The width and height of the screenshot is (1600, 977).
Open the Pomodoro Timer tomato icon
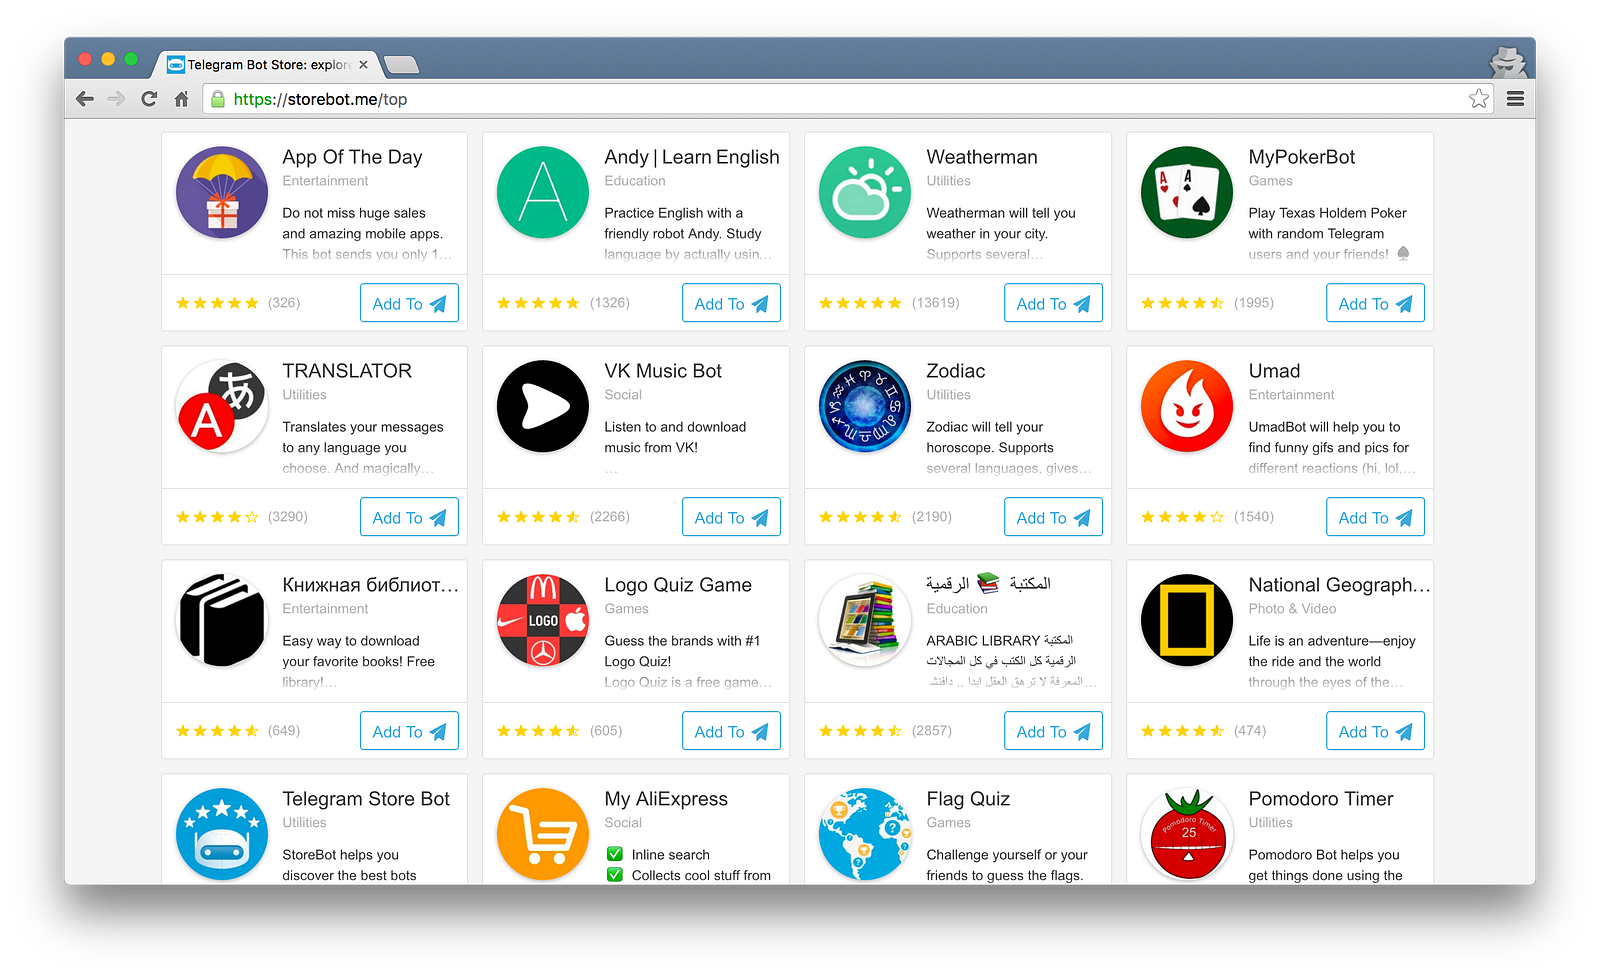coord(1187,834)
